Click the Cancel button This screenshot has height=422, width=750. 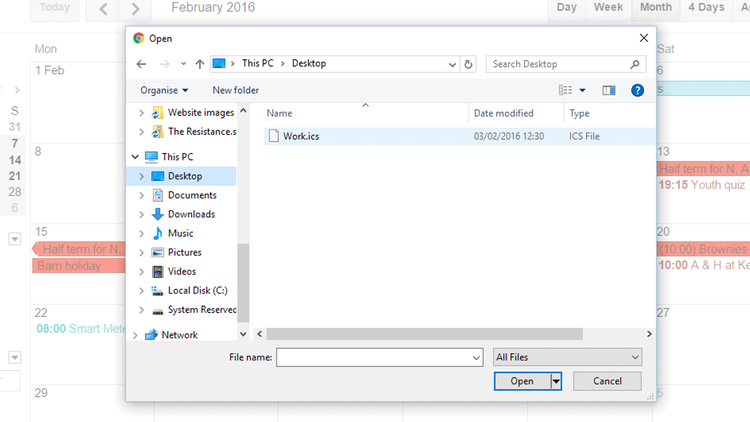coord(607,381)
